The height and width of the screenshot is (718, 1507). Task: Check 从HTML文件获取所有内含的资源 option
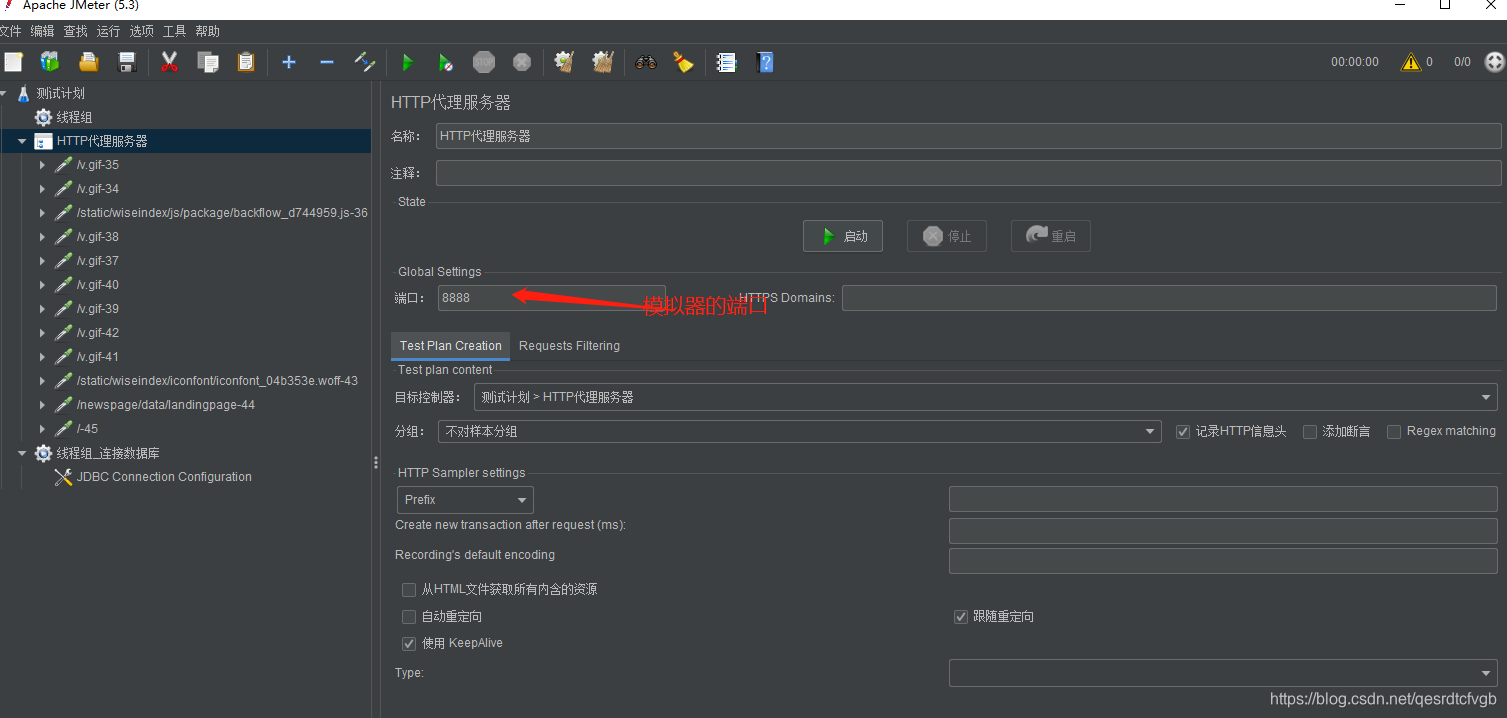[x=409, y=590]
